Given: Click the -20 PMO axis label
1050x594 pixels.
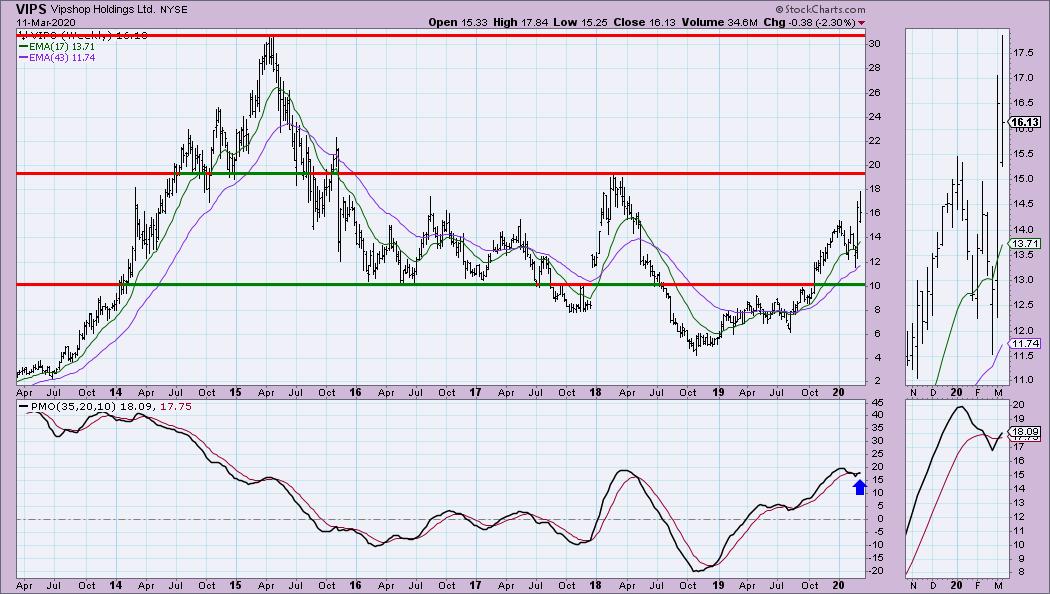Looking at the screenshot, I should coord(877,571).
